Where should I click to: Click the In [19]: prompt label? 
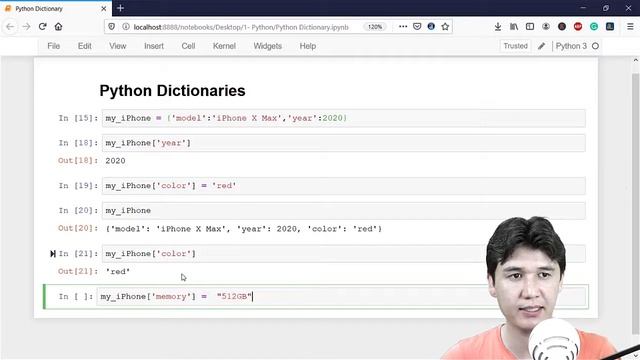[x=78, y=186]
